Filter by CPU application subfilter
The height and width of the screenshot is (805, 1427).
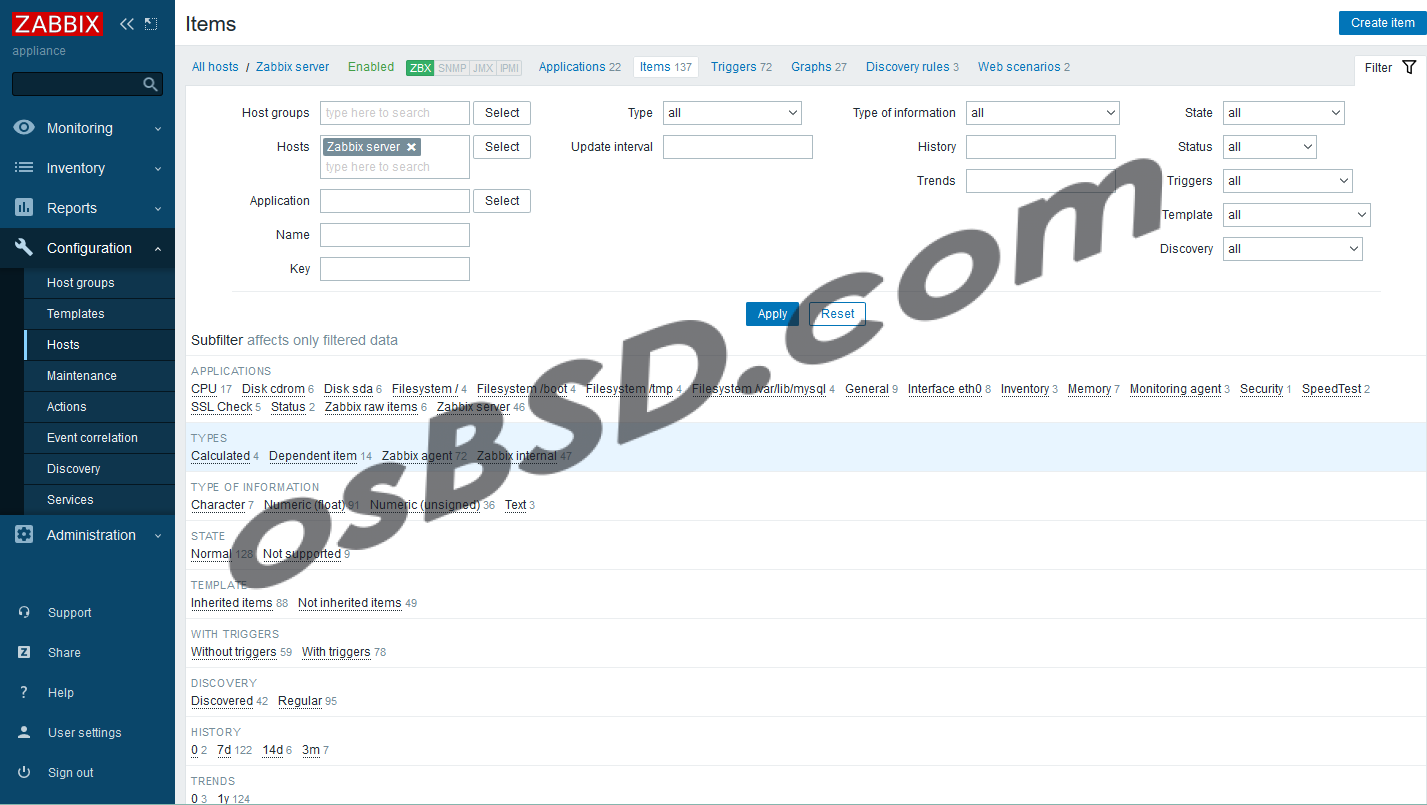click(x=204, y=389)
